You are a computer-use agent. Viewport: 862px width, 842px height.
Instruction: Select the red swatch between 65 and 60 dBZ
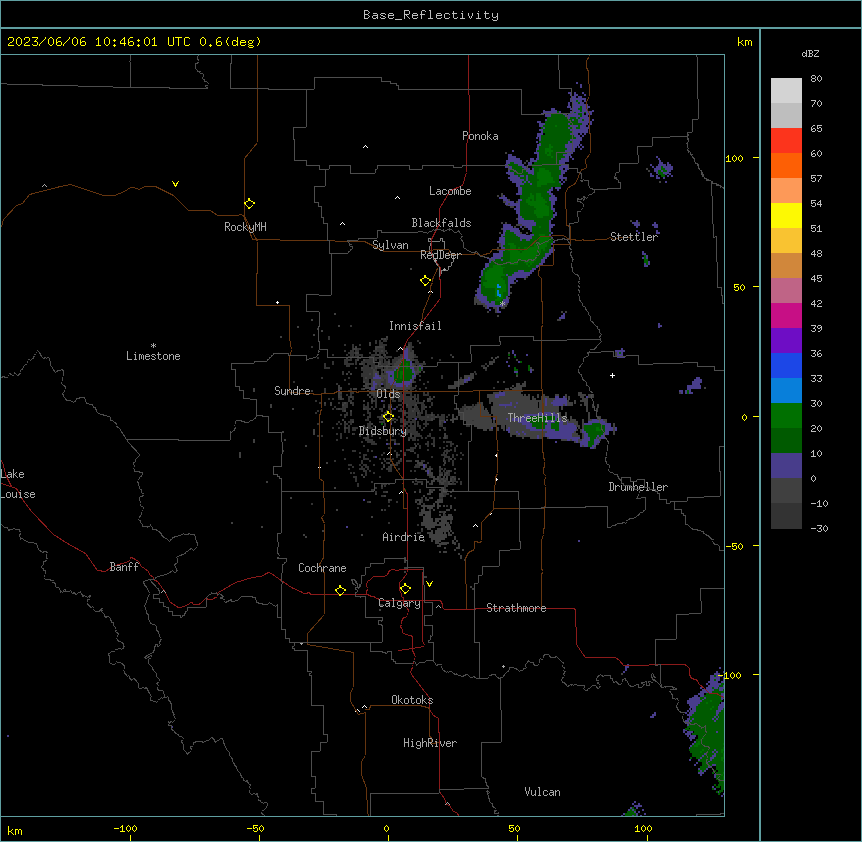[x=786, y=140]
